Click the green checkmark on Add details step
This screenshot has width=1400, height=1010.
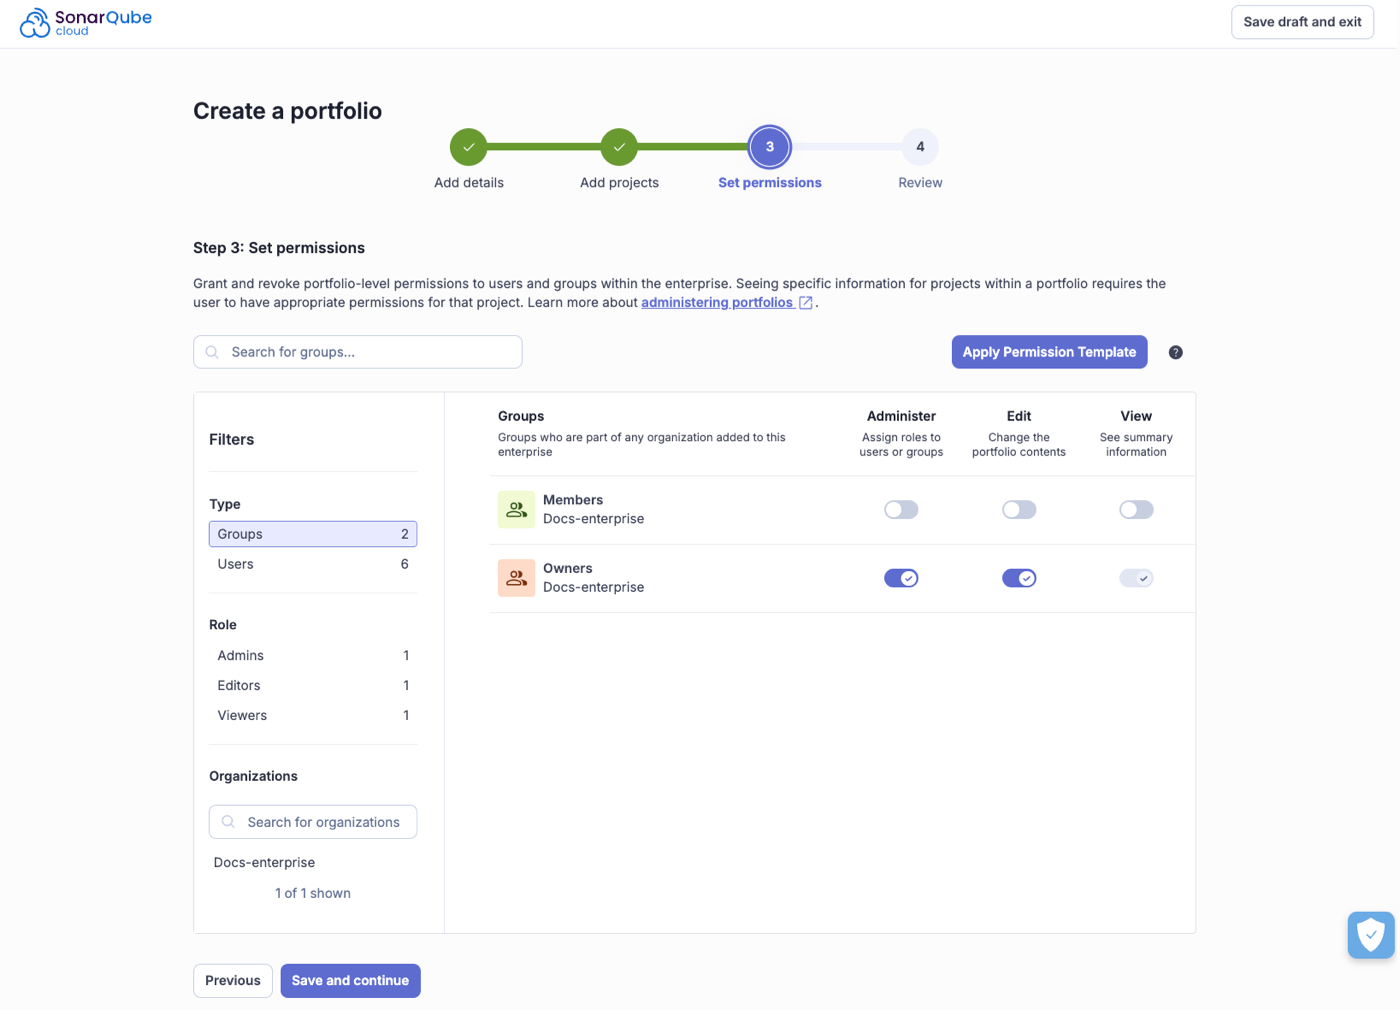pyautogui.click(x=468, y=146)
